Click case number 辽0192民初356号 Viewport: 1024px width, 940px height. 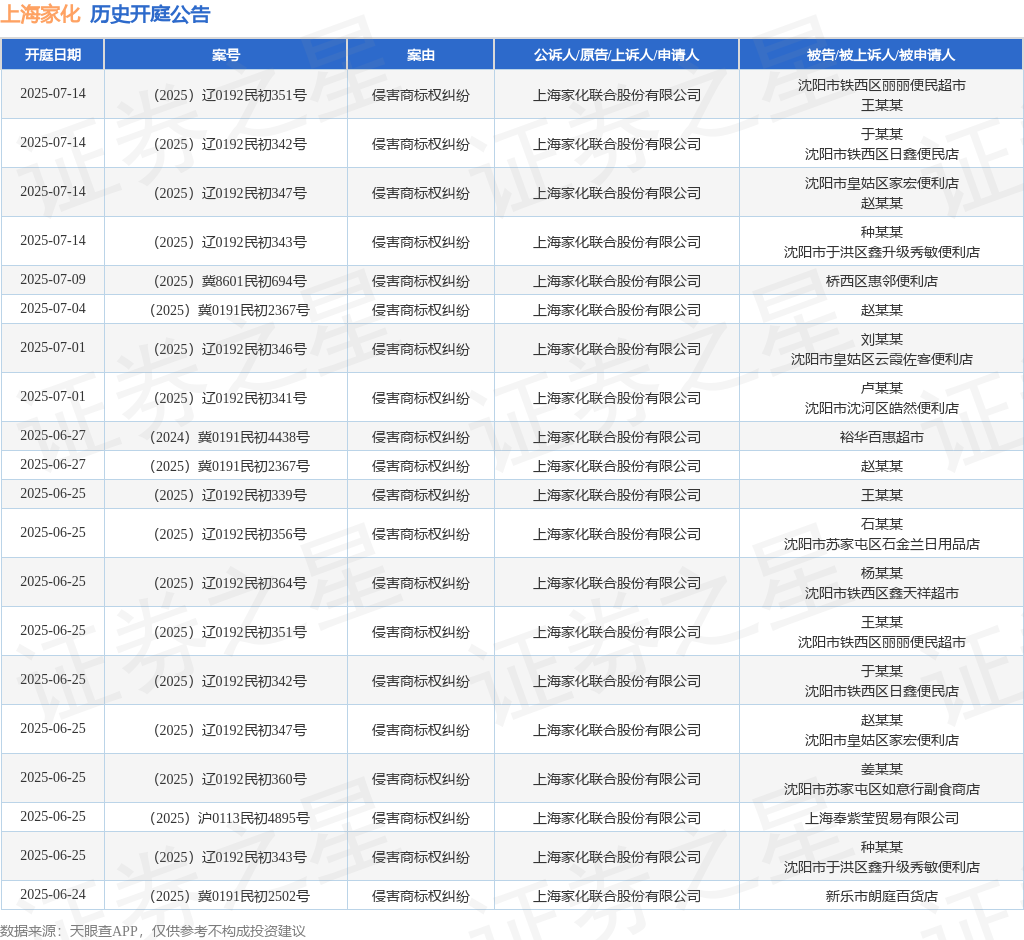[230, 534]
